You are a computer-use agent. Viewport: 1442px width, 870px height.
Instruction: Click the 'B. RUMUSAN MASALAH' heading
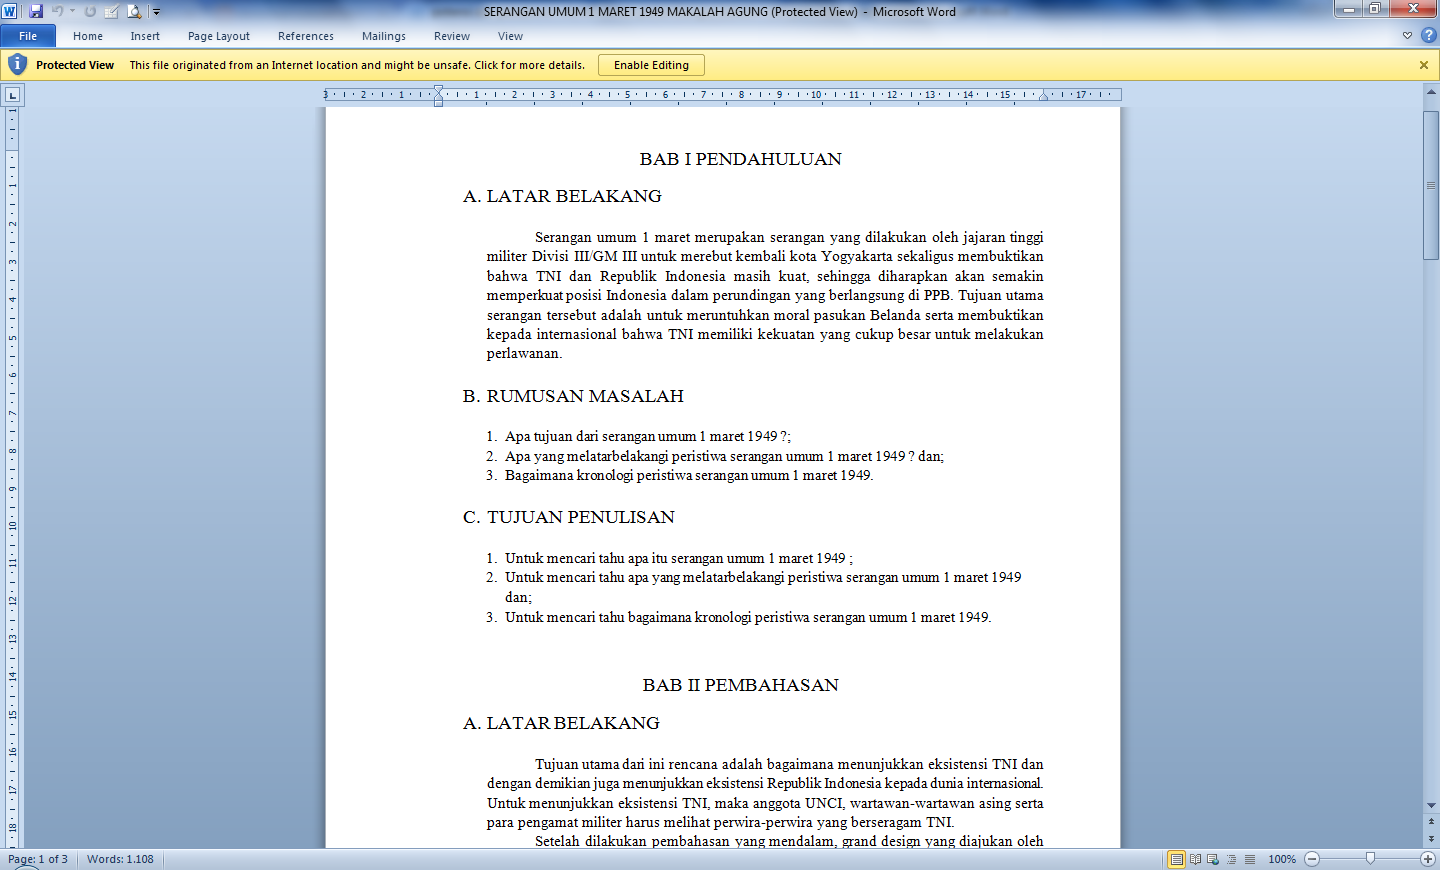point(573,396)
